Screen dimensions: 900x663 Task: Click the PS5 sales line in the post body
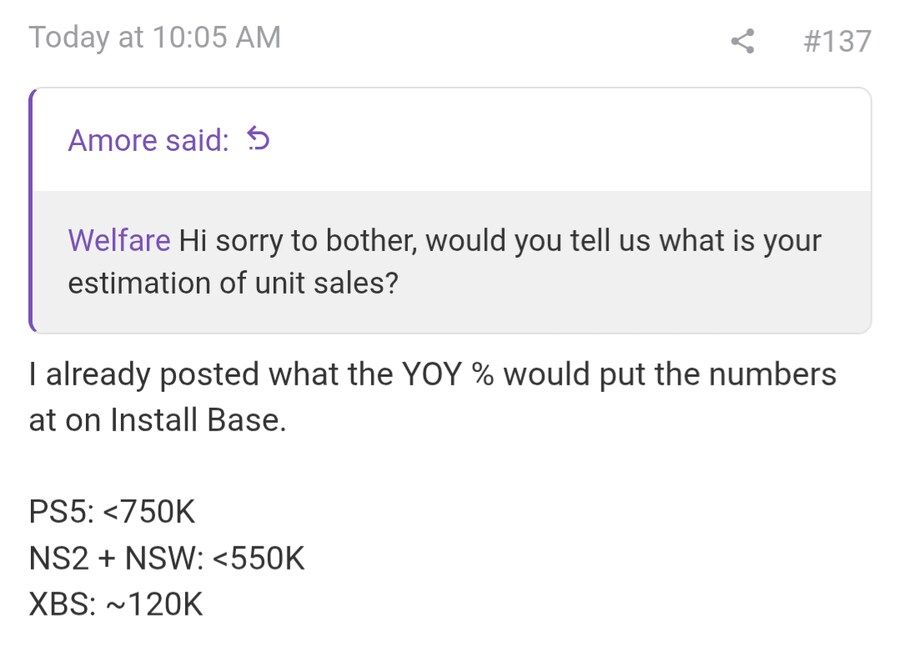(112, 512)
